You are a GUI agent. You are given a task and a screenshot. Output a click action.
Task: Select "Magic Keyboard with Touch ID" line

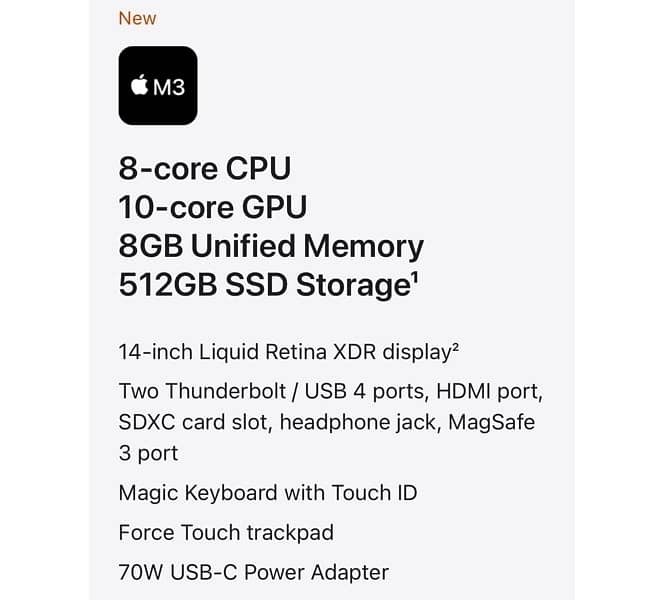[267, 493]
